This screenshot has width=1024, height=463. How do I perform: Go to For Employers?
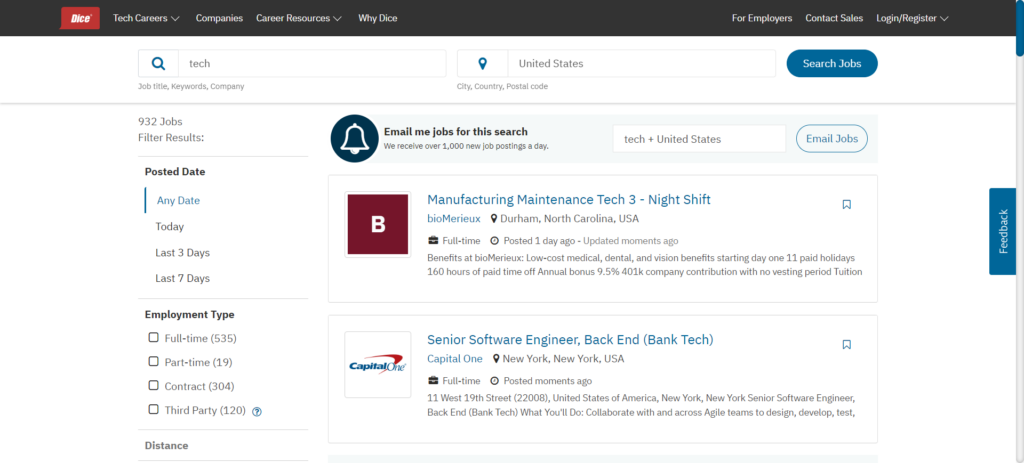pos(762,18)
